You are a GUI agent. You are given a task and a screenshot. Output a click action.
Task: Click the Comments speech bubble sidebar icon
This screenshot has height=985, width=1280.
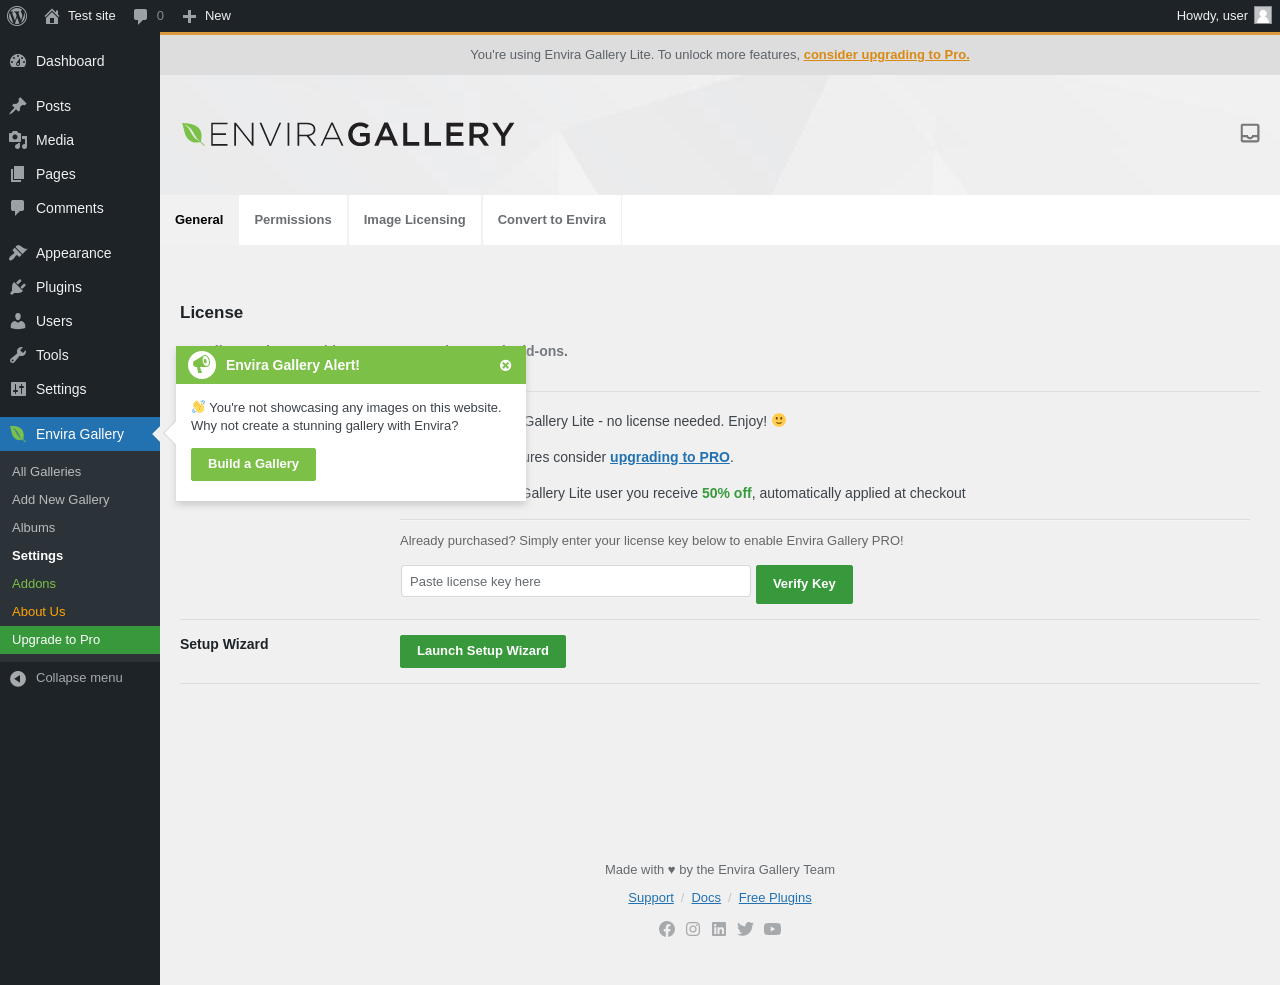click(x=18, y=208)
